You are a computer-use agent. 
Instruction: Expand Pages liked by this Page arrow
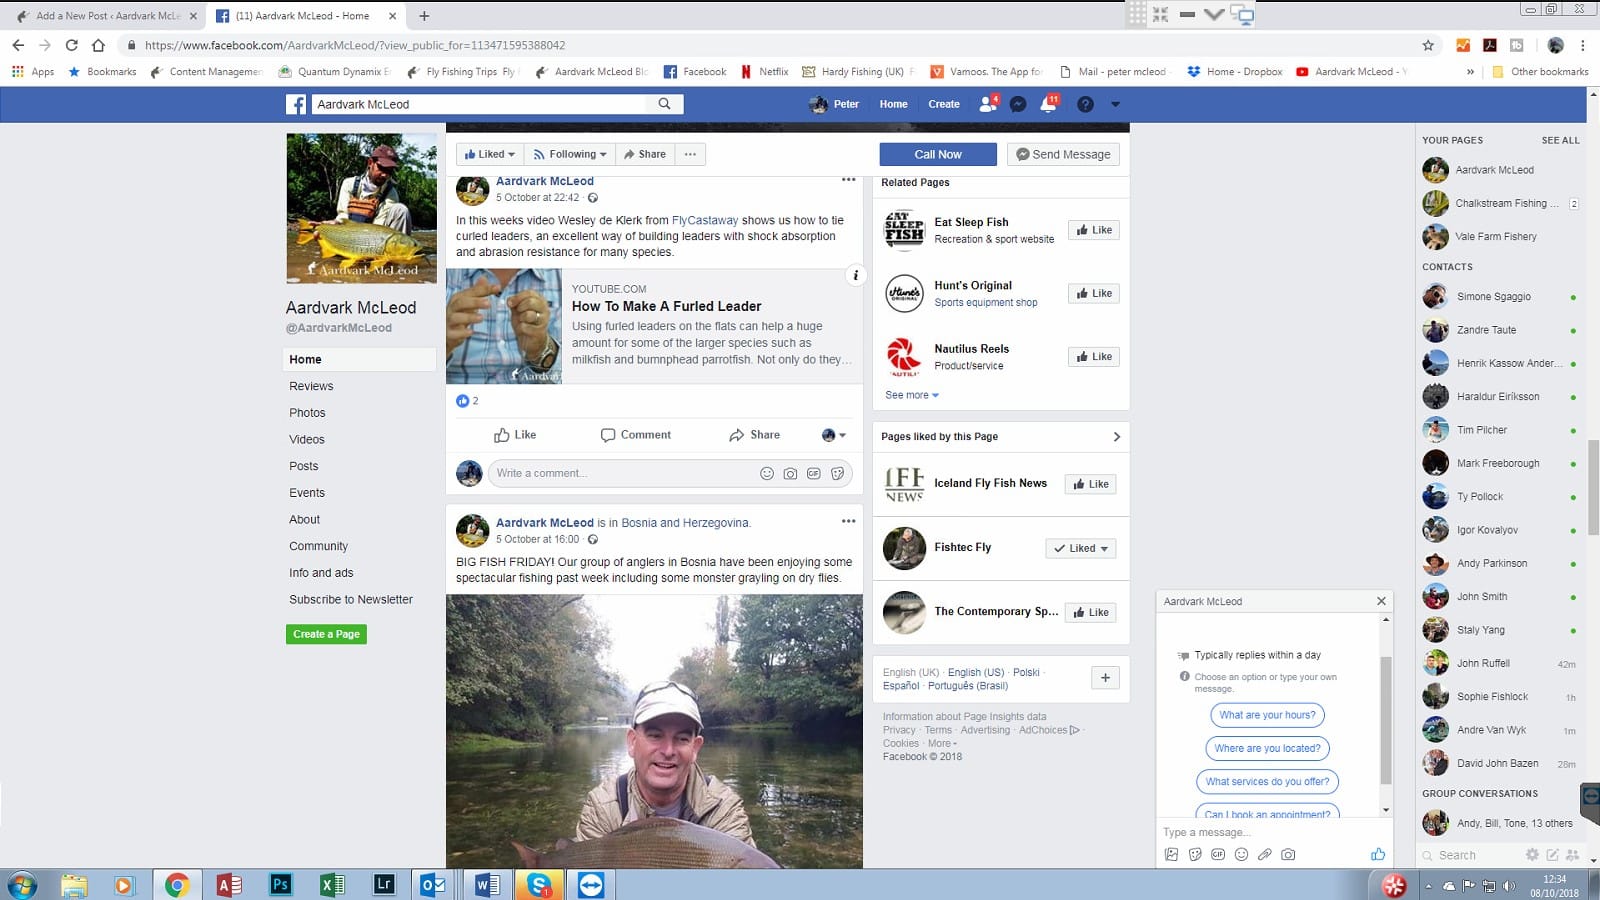pos(1116,437)
